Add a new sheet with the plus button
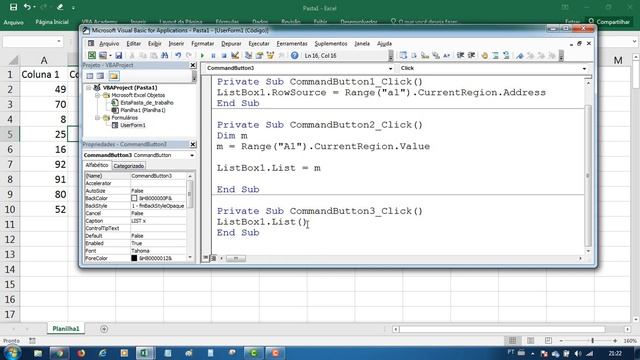 [x=104, y=329]
